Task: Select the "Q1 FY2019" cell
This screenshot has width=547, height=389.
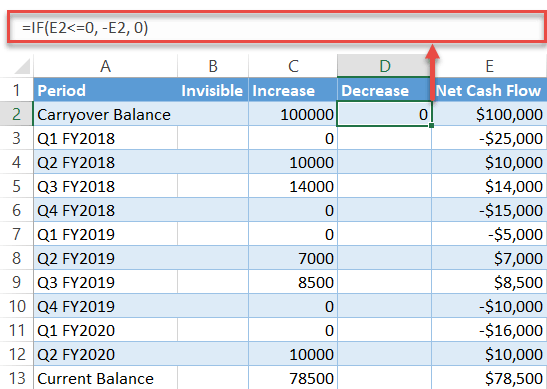Action: point(105,234)
